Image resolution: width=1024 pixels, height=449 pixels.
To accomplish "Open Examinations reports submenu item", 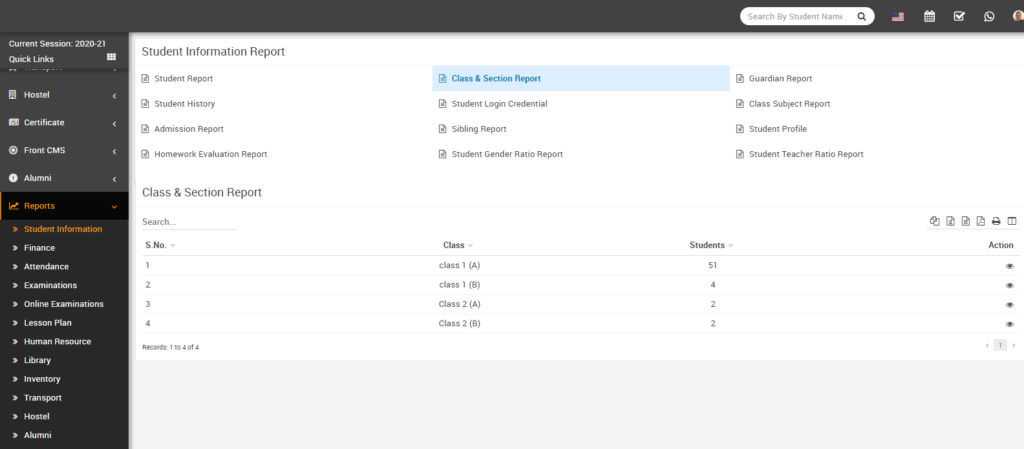I will point(50,285).
